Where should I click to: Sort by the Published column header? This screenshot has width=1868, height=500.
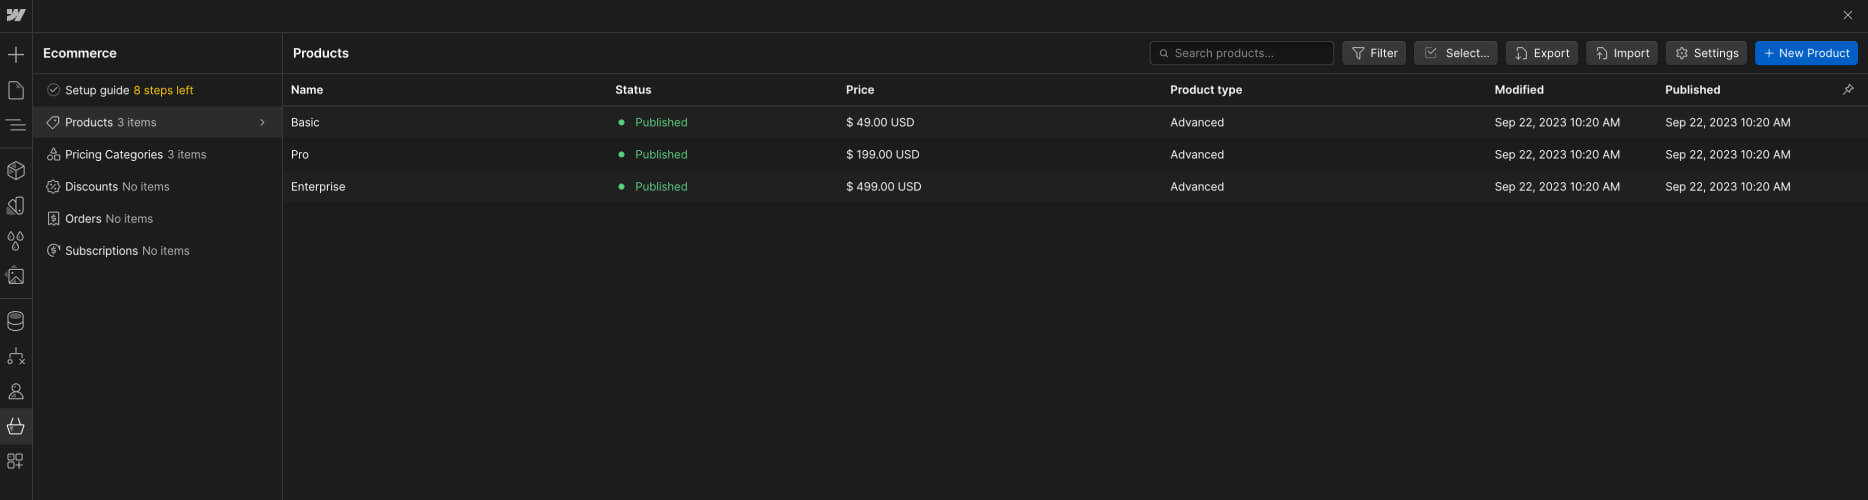coord(1692,90)
